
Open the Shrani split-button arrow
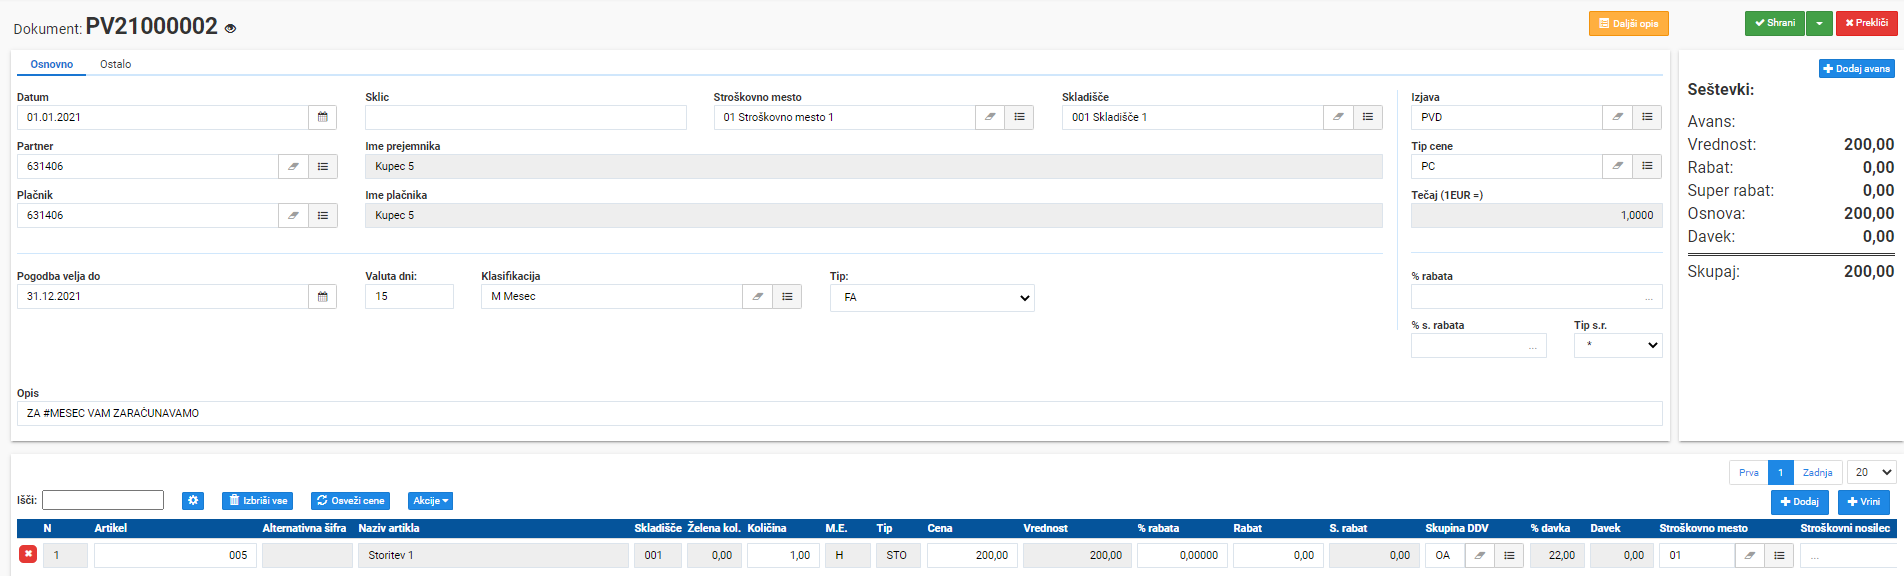[x=1819, y=23]
